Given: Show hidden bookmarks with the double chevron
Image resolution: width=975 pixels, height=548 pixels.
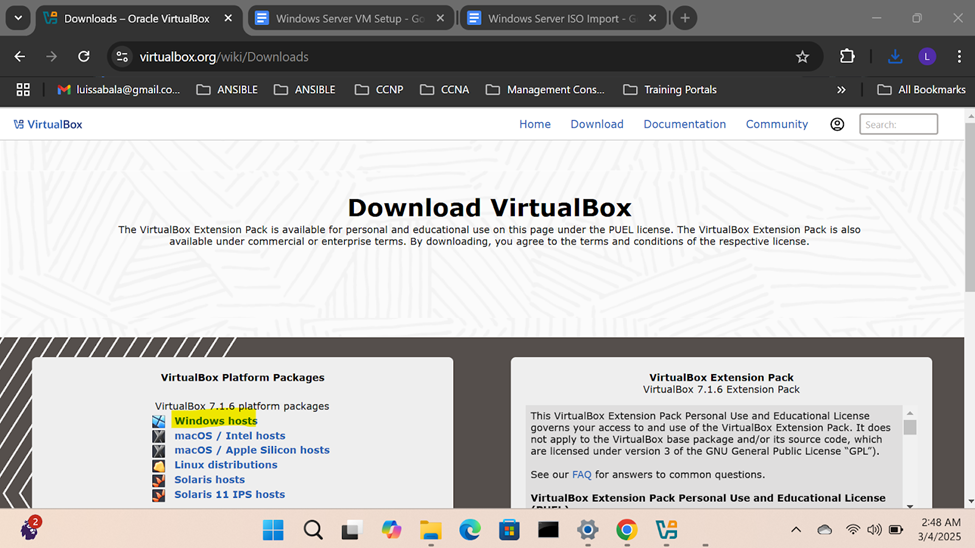Looking at the screenshot, I should (841, 90).
